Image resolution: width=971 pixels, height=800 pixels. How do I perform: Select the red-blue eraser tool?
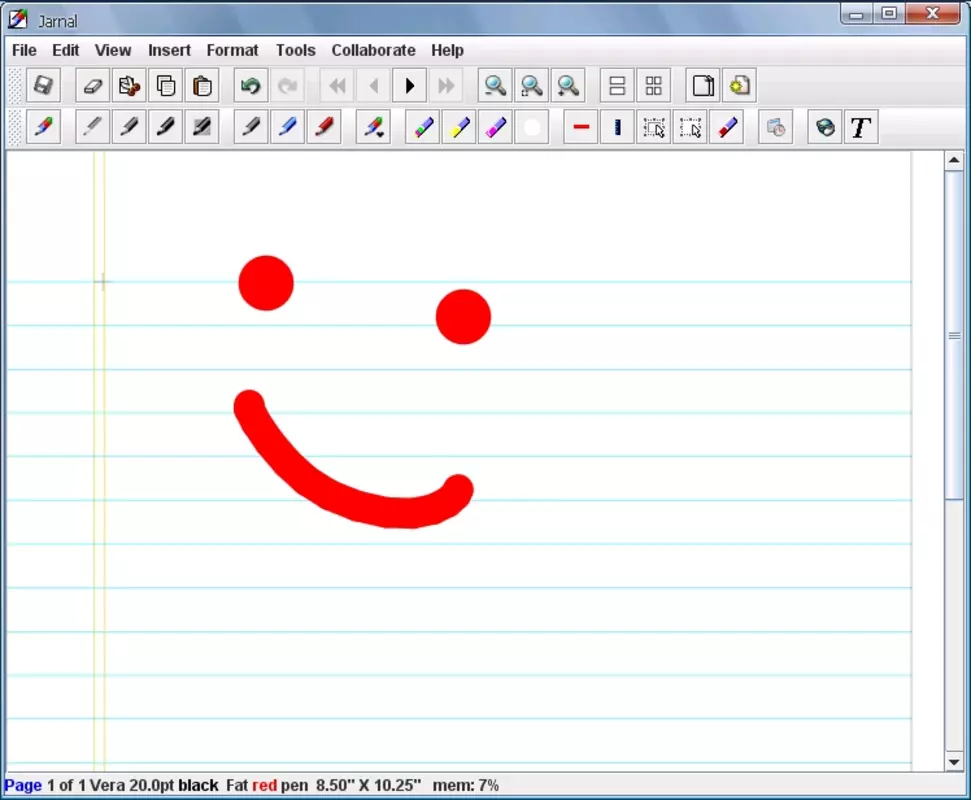point(727,127)
